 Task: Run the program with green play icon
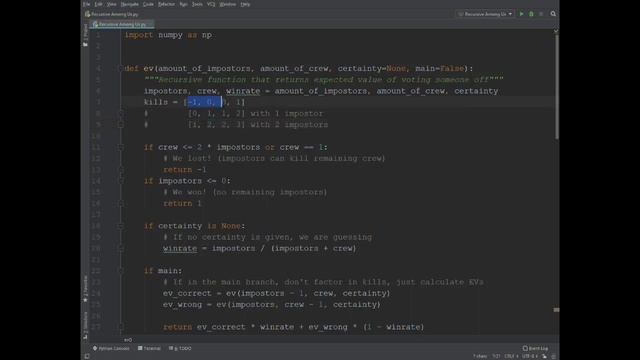(521, 14)
